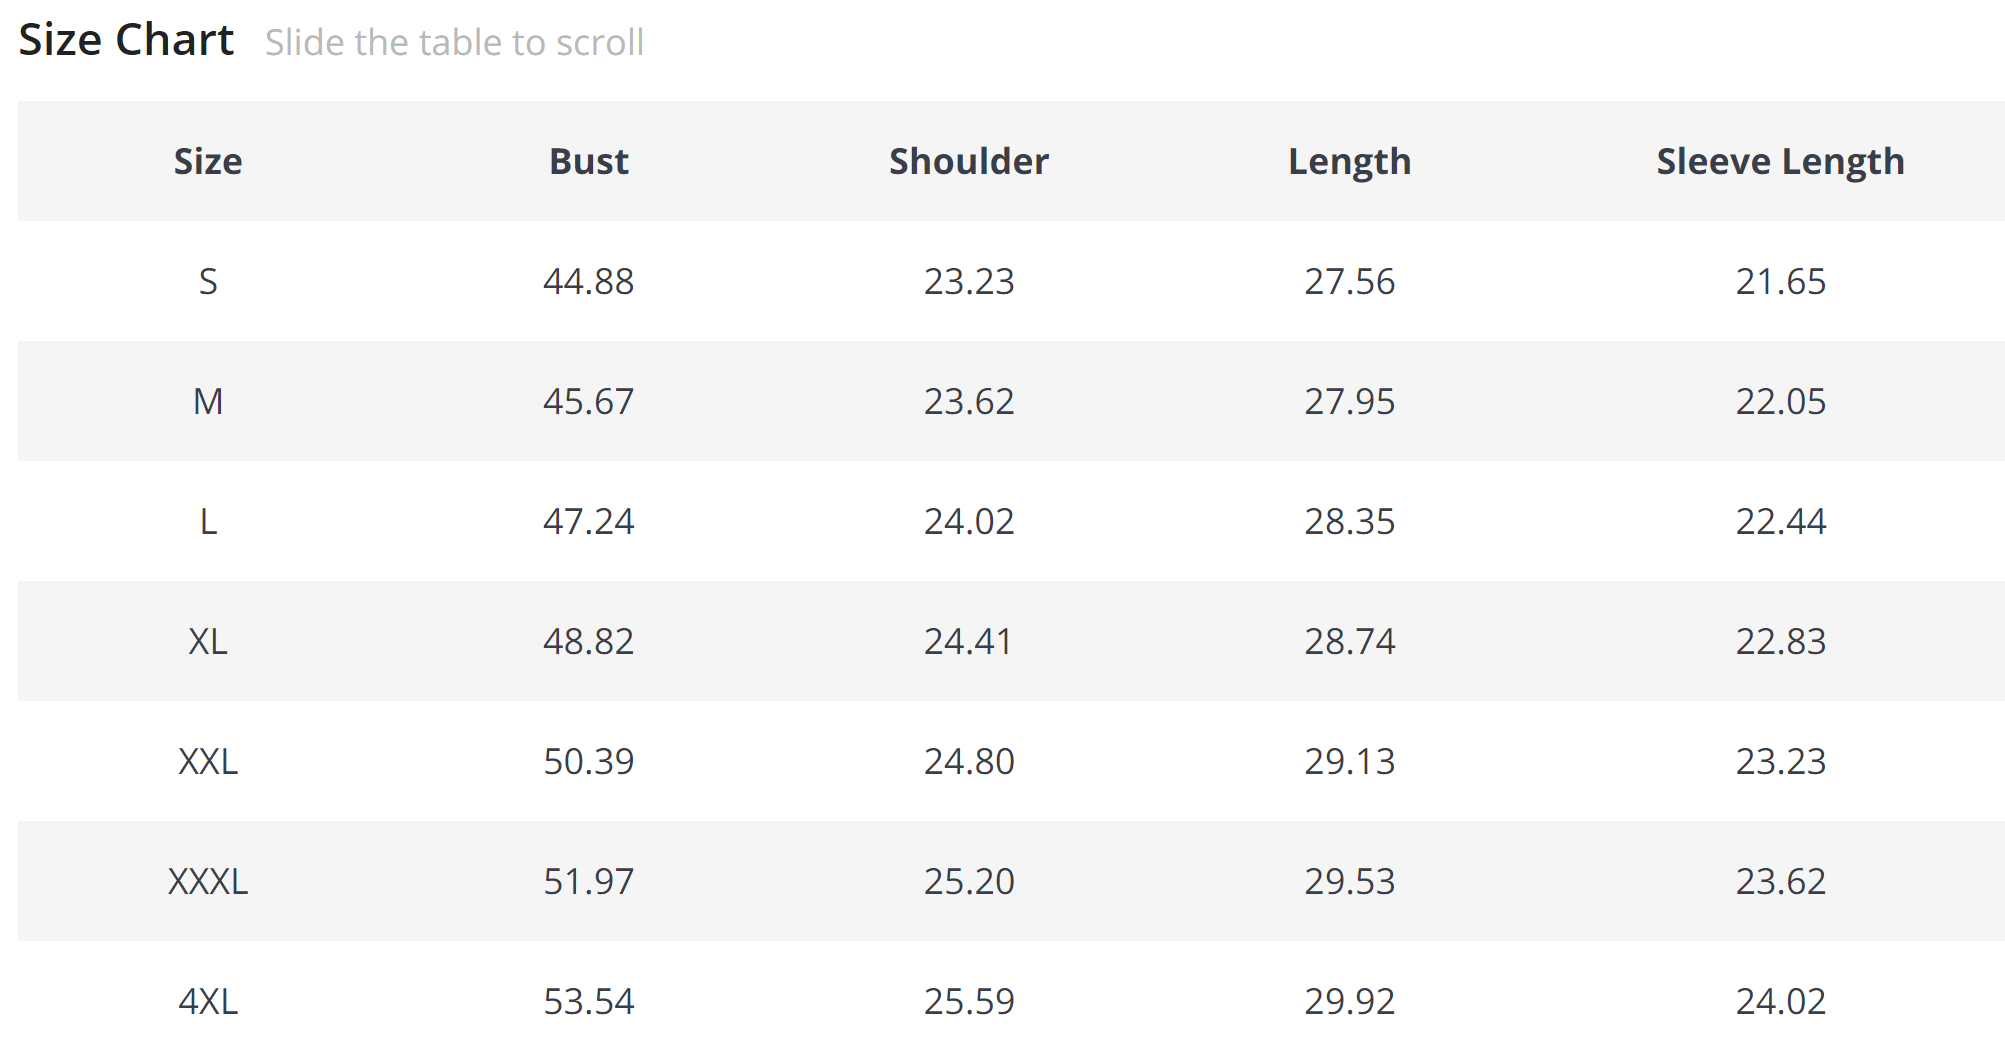Click the bust value 44.88
Viewport: 2005px width, 1061px height.
click(589, 281)
